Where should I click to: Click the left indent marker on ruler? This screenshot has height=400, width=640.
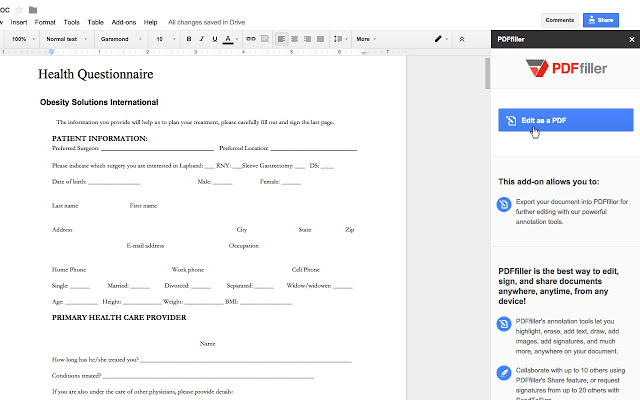(51, 52)
